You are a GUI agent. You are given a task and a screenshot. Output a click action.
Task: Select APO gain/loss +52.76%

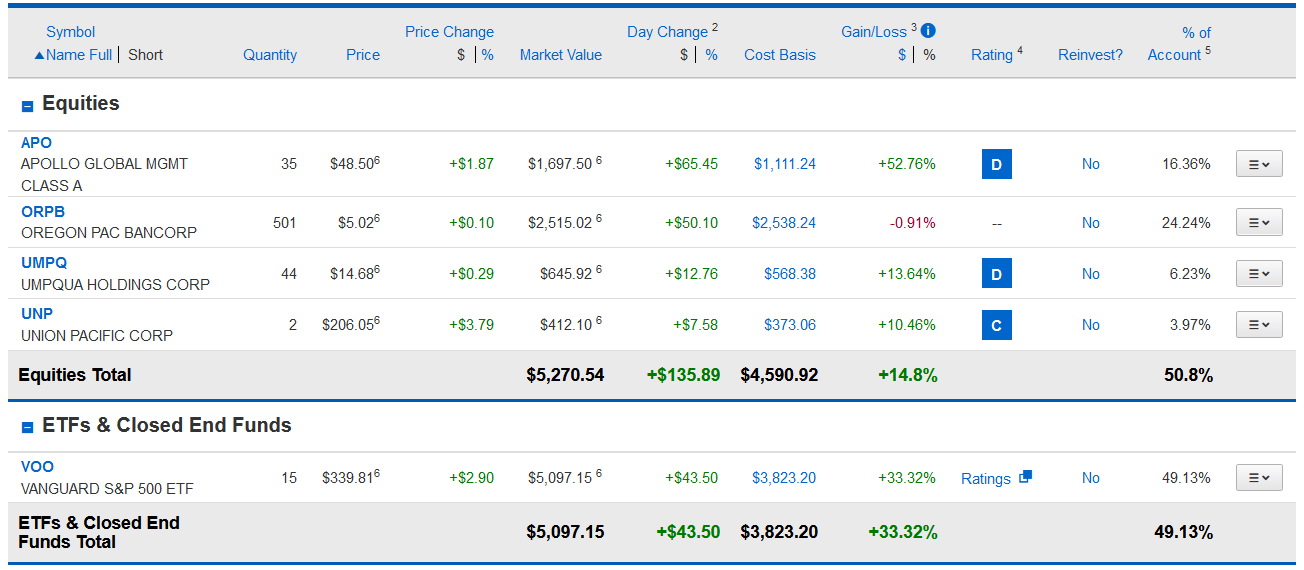(x=907, y=164)
